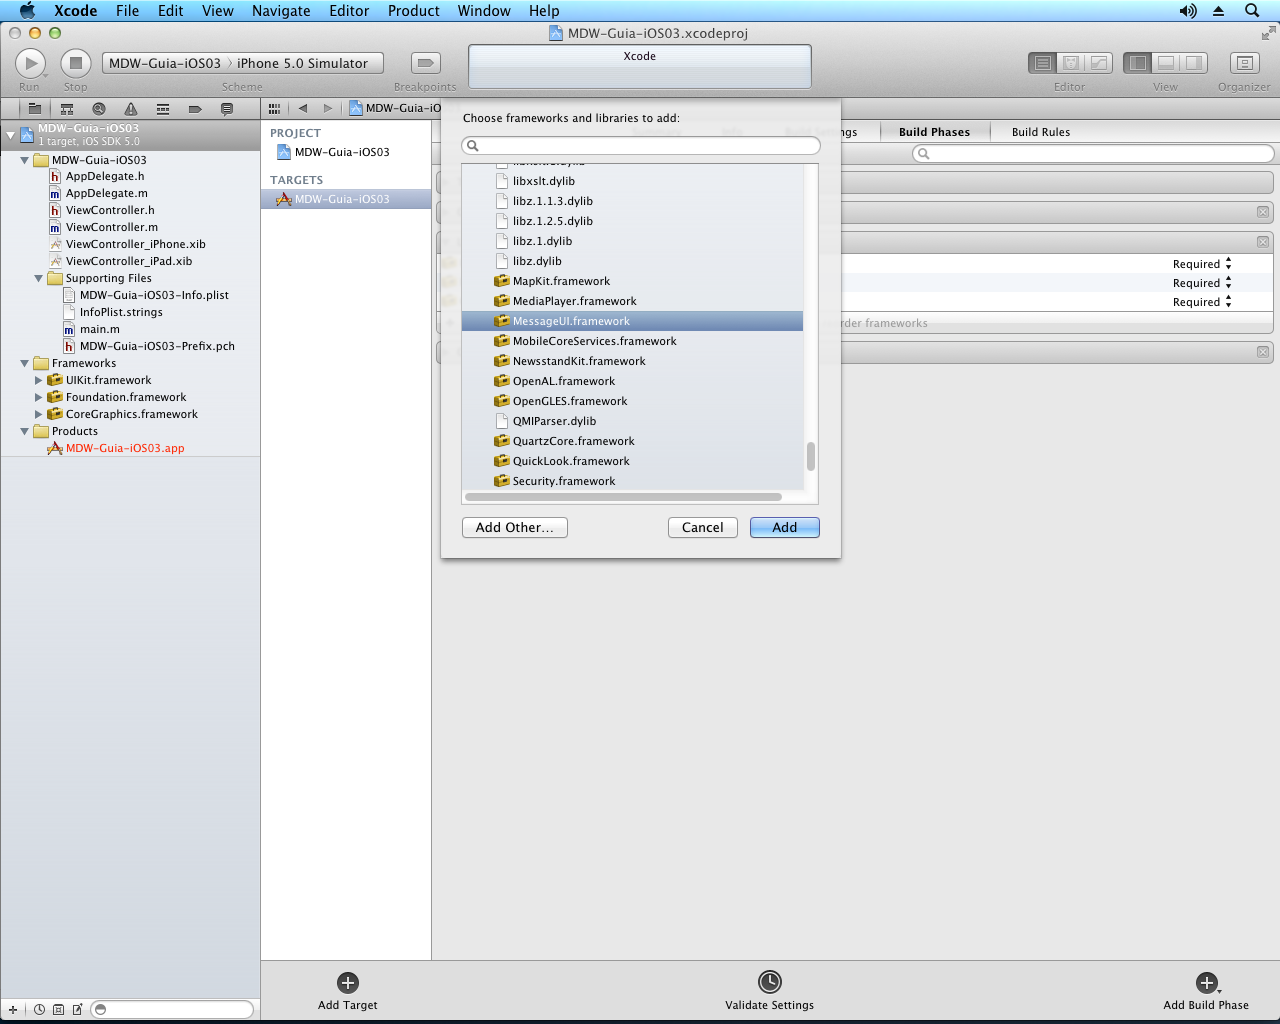Show the issue navigator warning icon
1280x1024 pixels.
tap(131, 109)
